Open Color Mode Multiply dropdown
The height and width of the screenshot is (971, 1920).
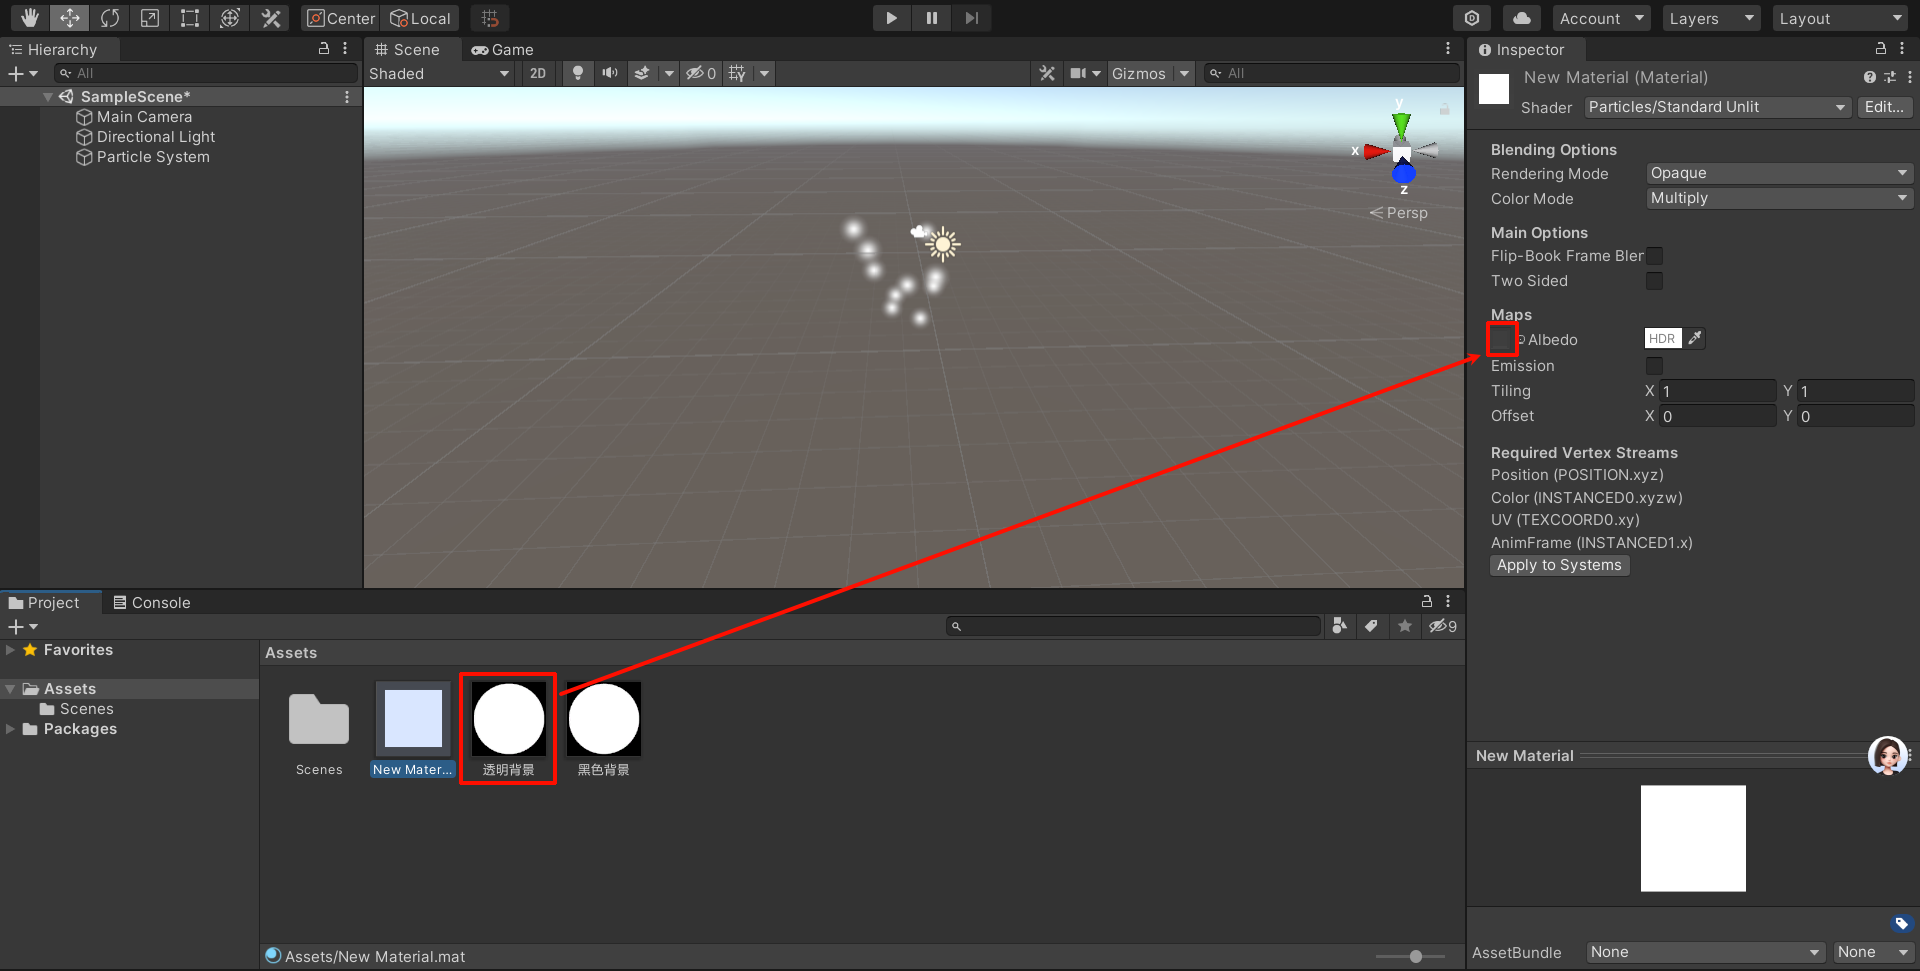1778,198
